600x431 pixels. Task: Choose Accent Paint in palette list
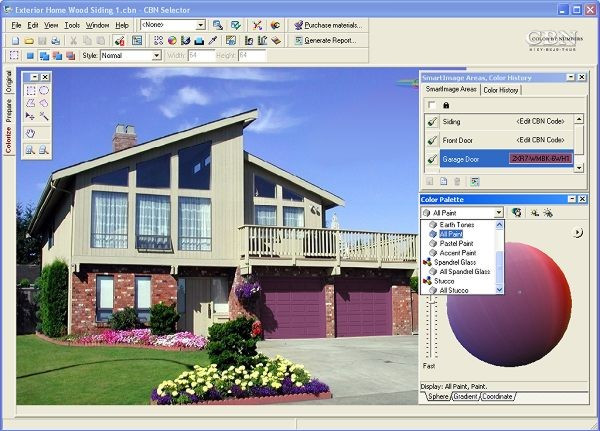coord(458,253)
